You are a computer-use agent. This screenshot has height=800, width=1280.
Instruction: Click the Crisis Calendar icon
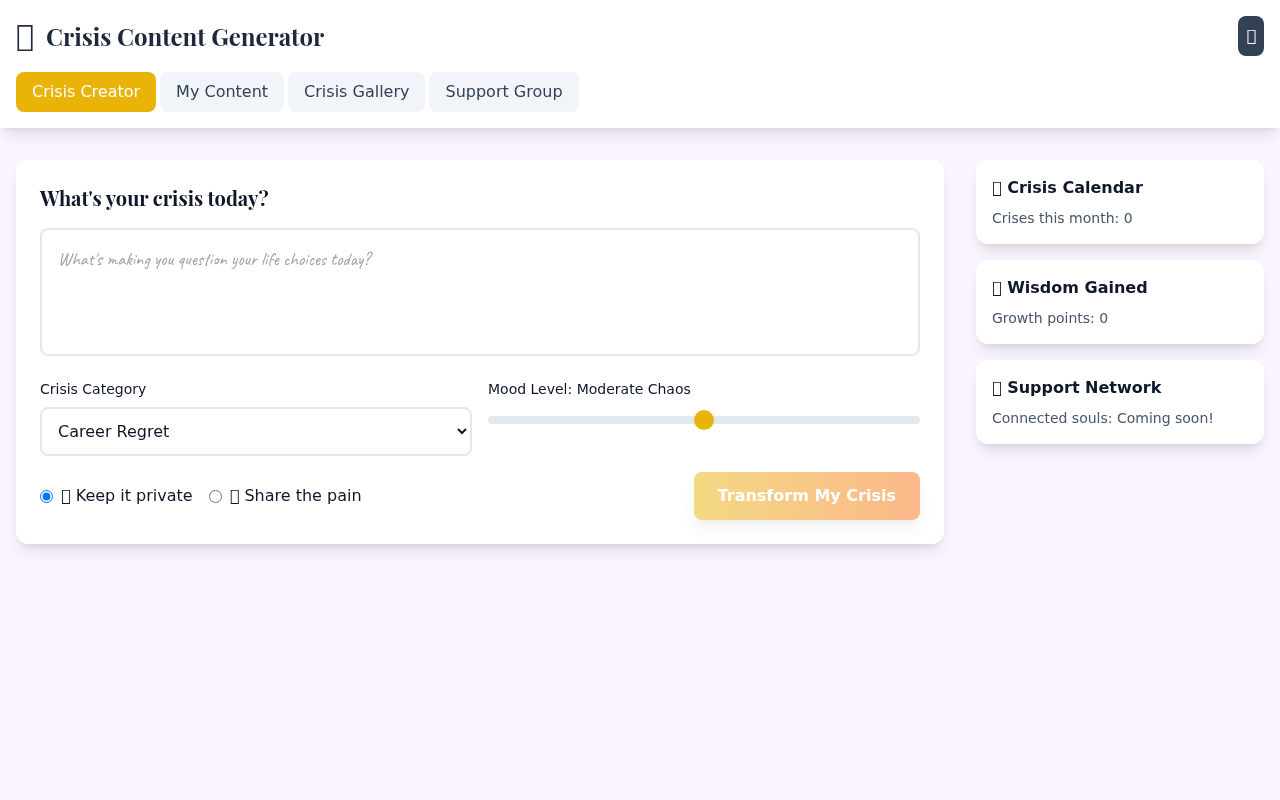coord(997,188)
